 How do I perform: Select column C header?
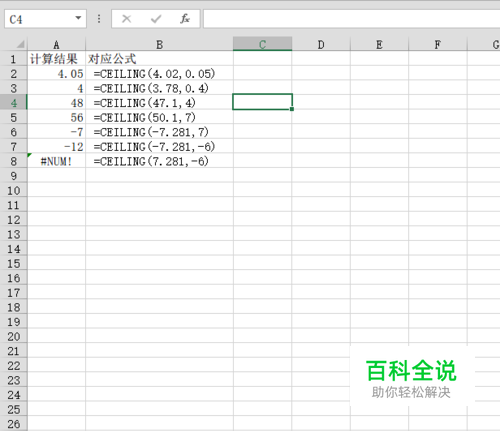click(x=263, y=44)
